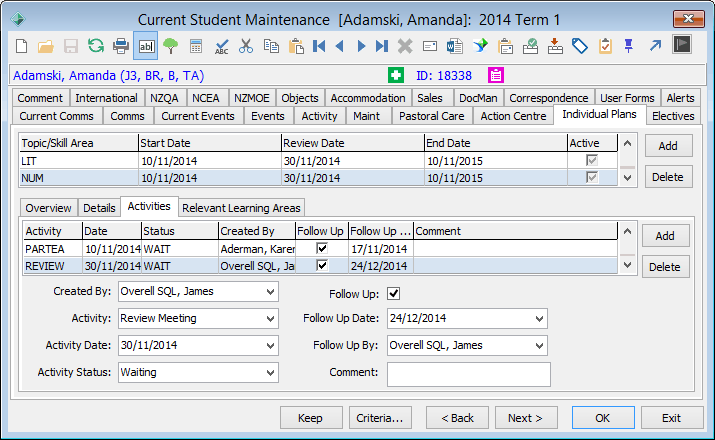715x440 pixels.
Task: Switch to the Action Centre tab
Action: pos(513,116)
